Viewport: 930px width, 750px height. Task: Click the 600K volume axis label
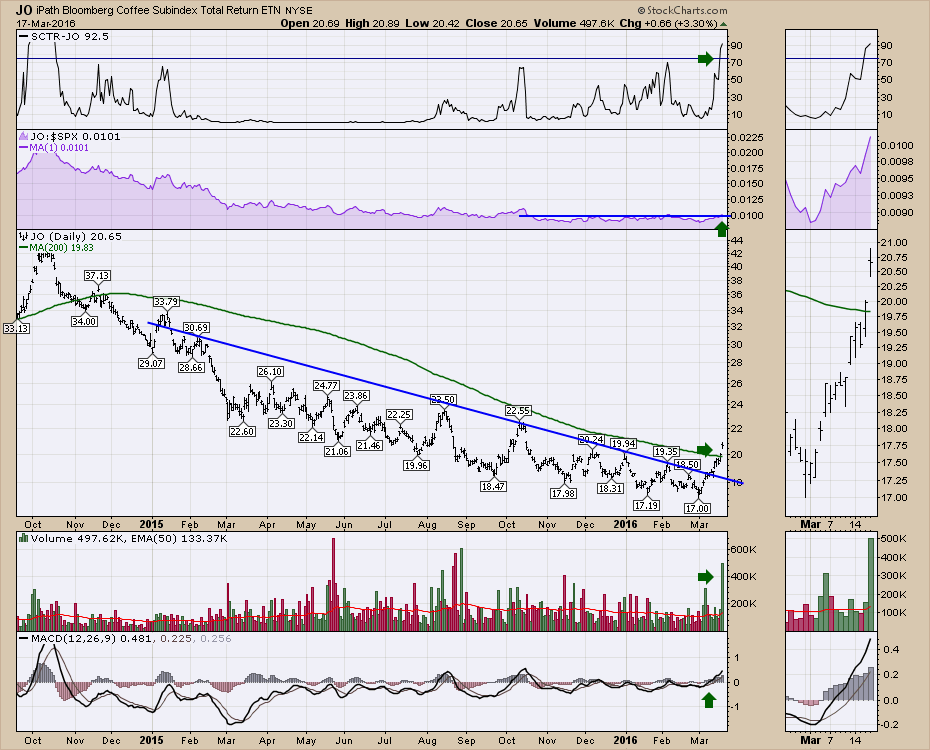(x=743, y=550)
